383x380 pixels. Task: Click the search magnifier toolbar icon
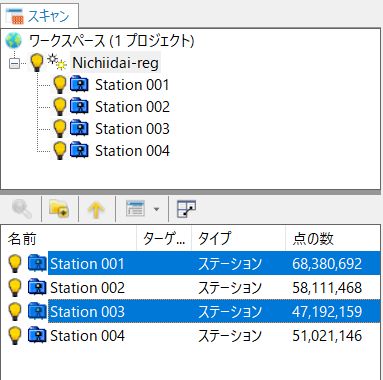[x=22, y=209]
